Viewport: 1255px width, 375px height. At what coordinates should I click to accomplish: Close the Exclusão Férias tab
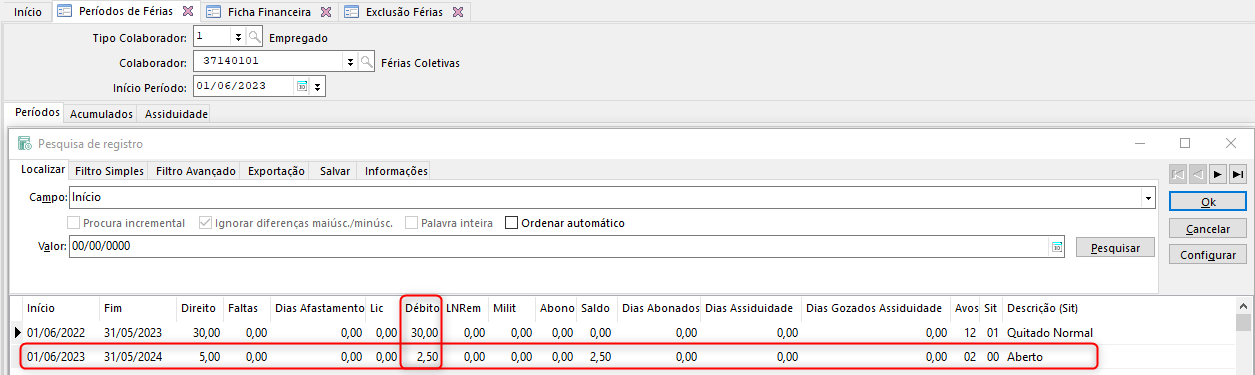(x=458, y=12)
